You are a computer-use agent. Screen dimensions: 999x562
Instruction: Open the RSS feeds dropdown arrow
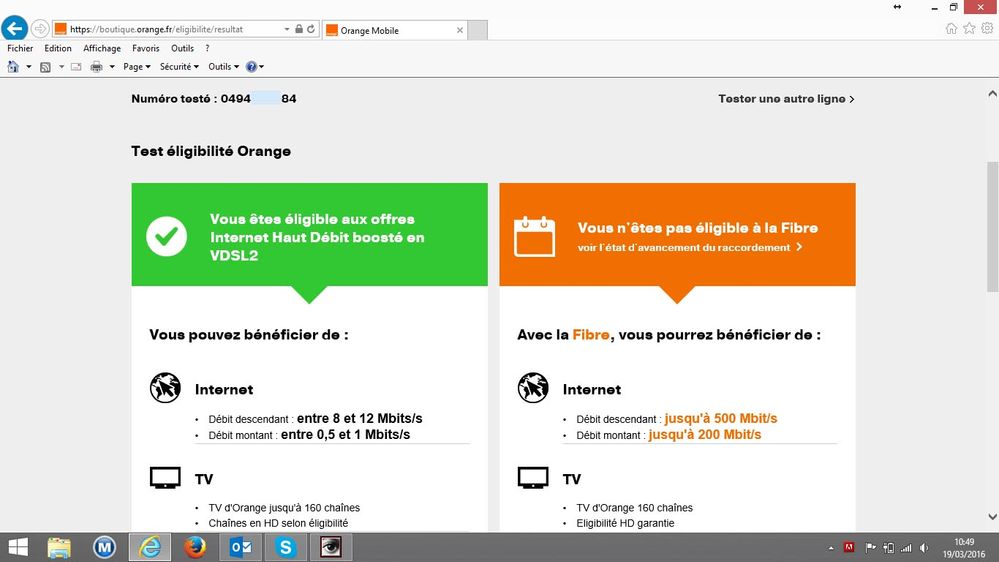point(61,66)
